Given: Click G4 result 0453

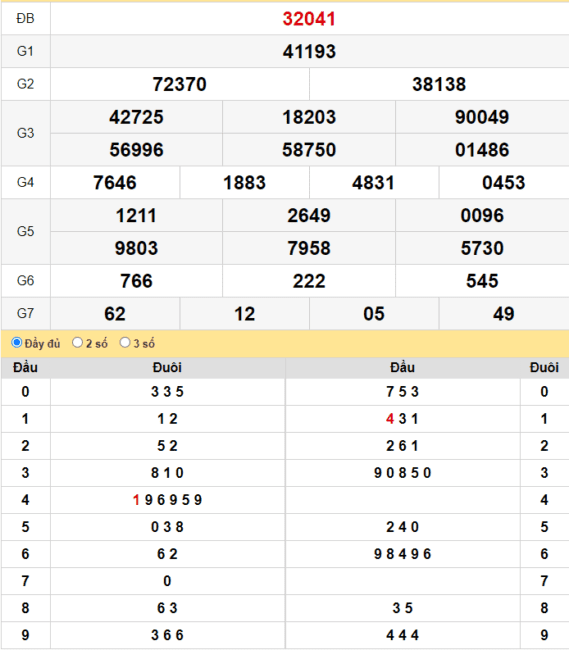Looking at the screenshot, I should (504, 182).
